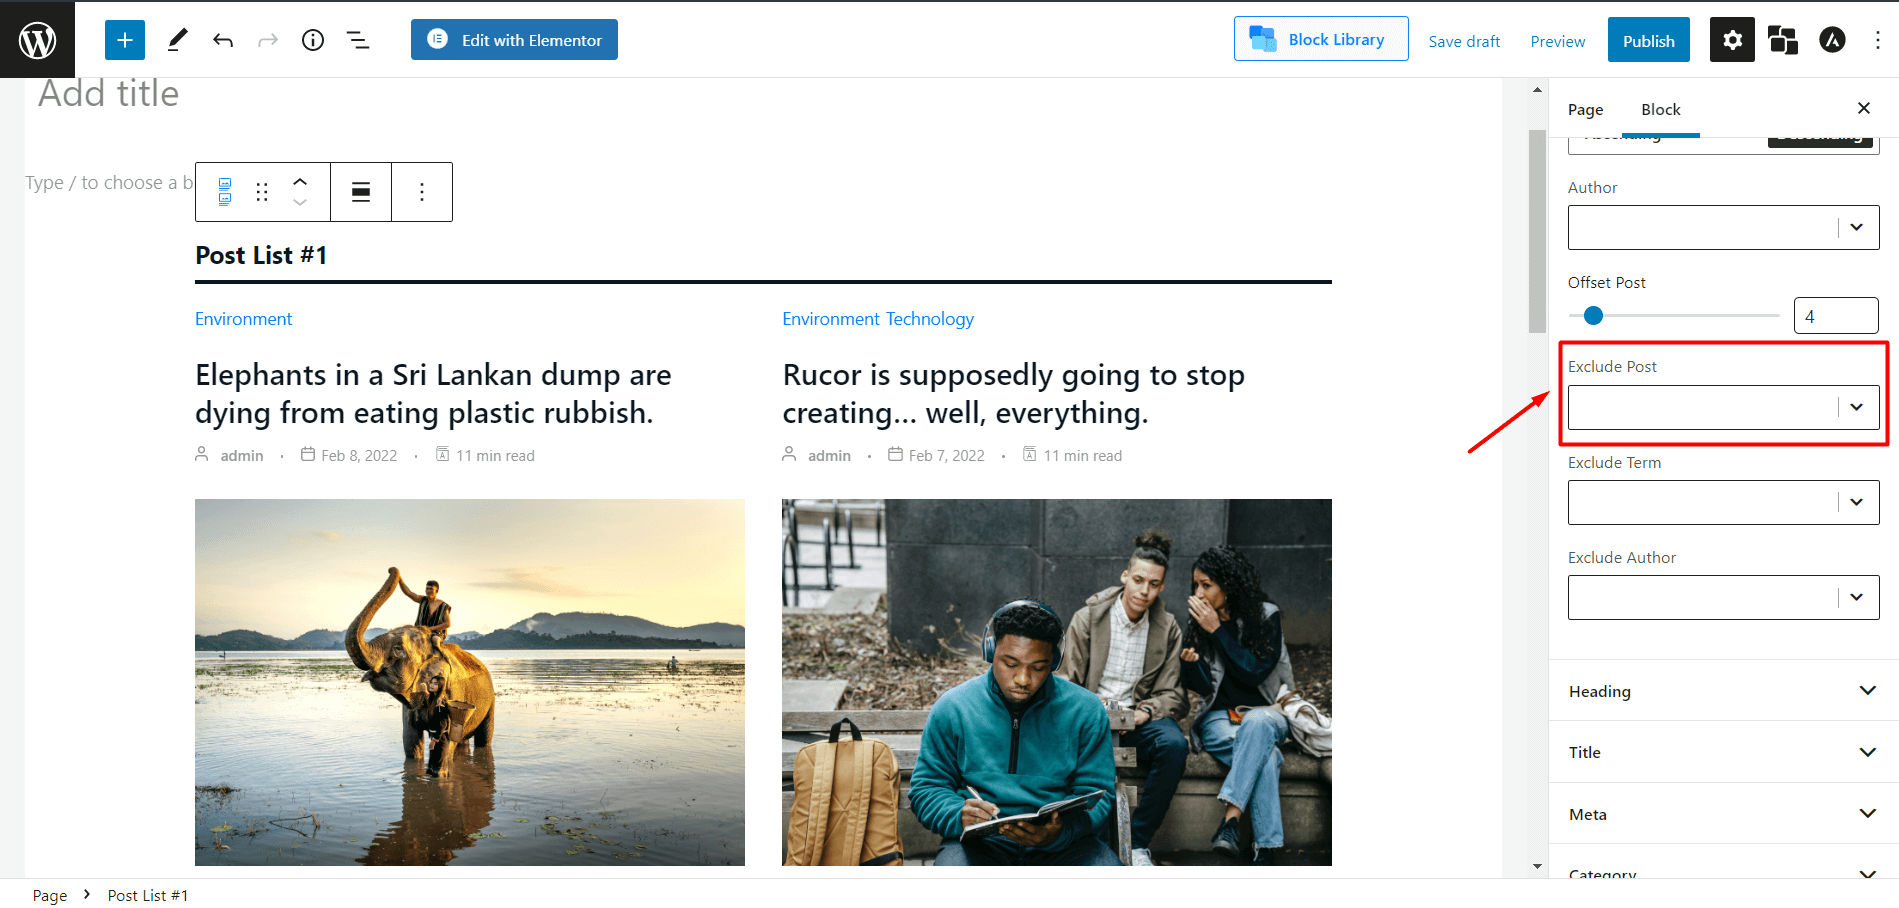This screenshot has width=1899, height=908.
Task: Redo the last change
Action: pyautogui.click(x=268, y=40)
